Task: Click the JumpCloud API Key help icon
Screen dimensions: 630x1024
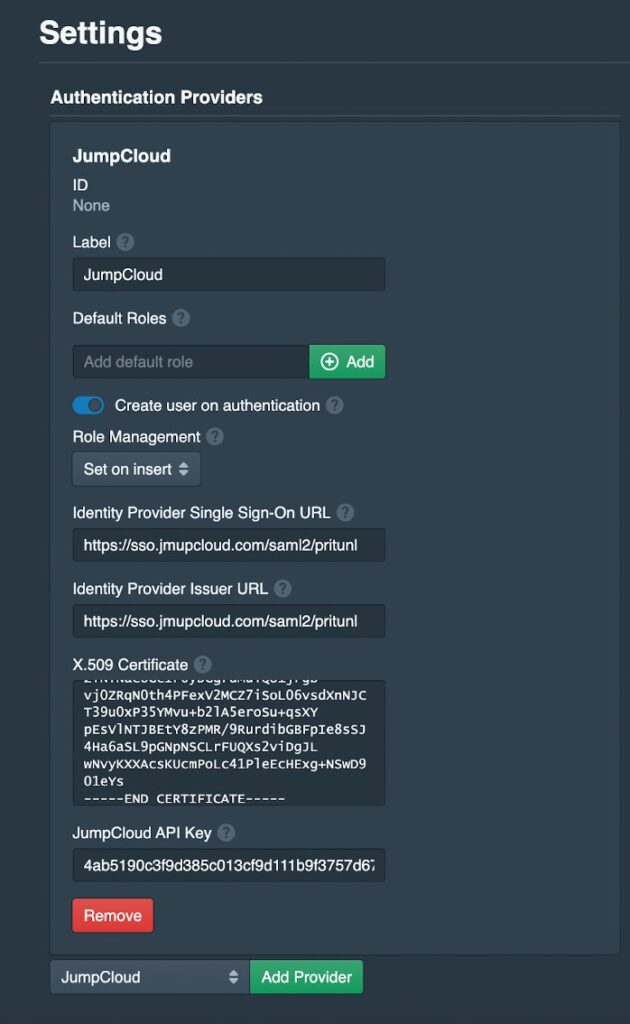Action: [x=226, y=832]
